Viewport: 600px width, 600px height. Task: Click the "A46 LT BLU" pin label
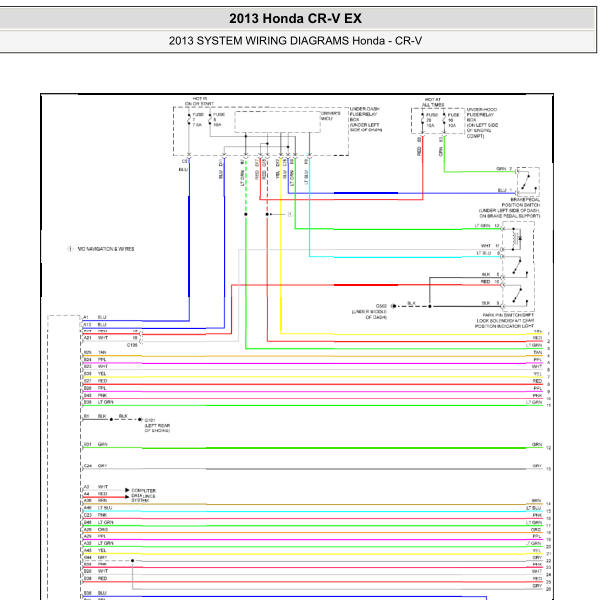(98, 508)
